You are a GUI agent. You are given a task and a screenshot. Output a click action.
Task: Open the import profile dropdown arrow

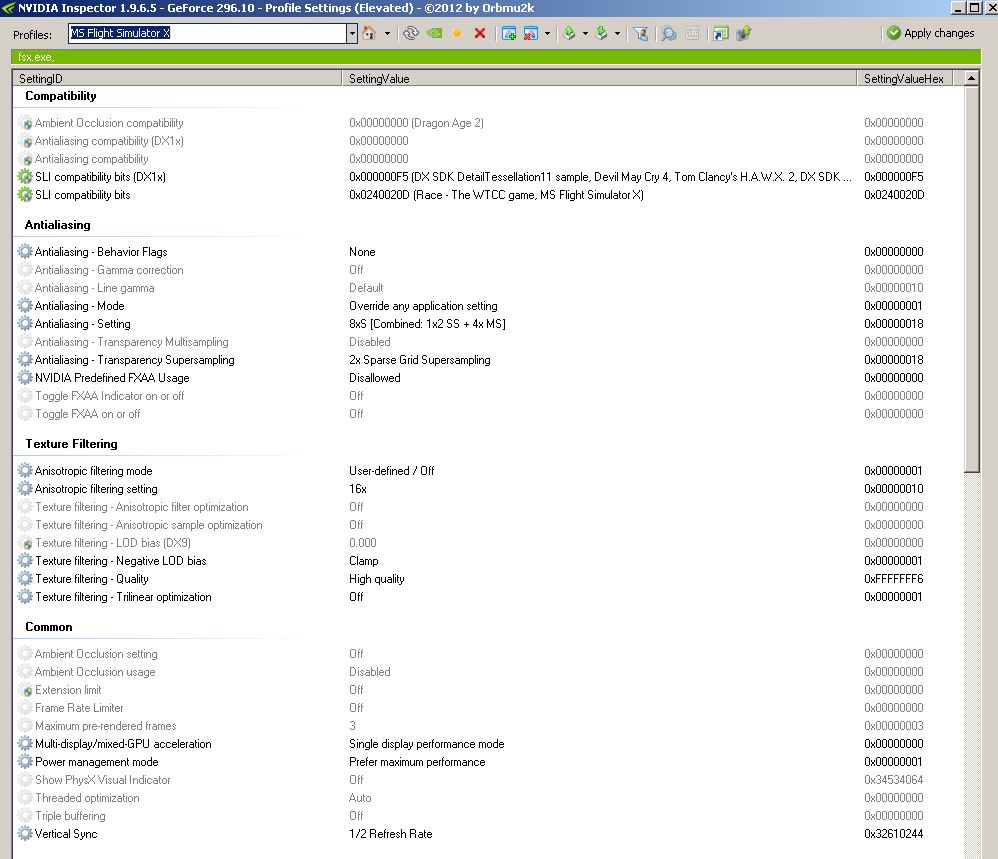(x=617, y=33)
